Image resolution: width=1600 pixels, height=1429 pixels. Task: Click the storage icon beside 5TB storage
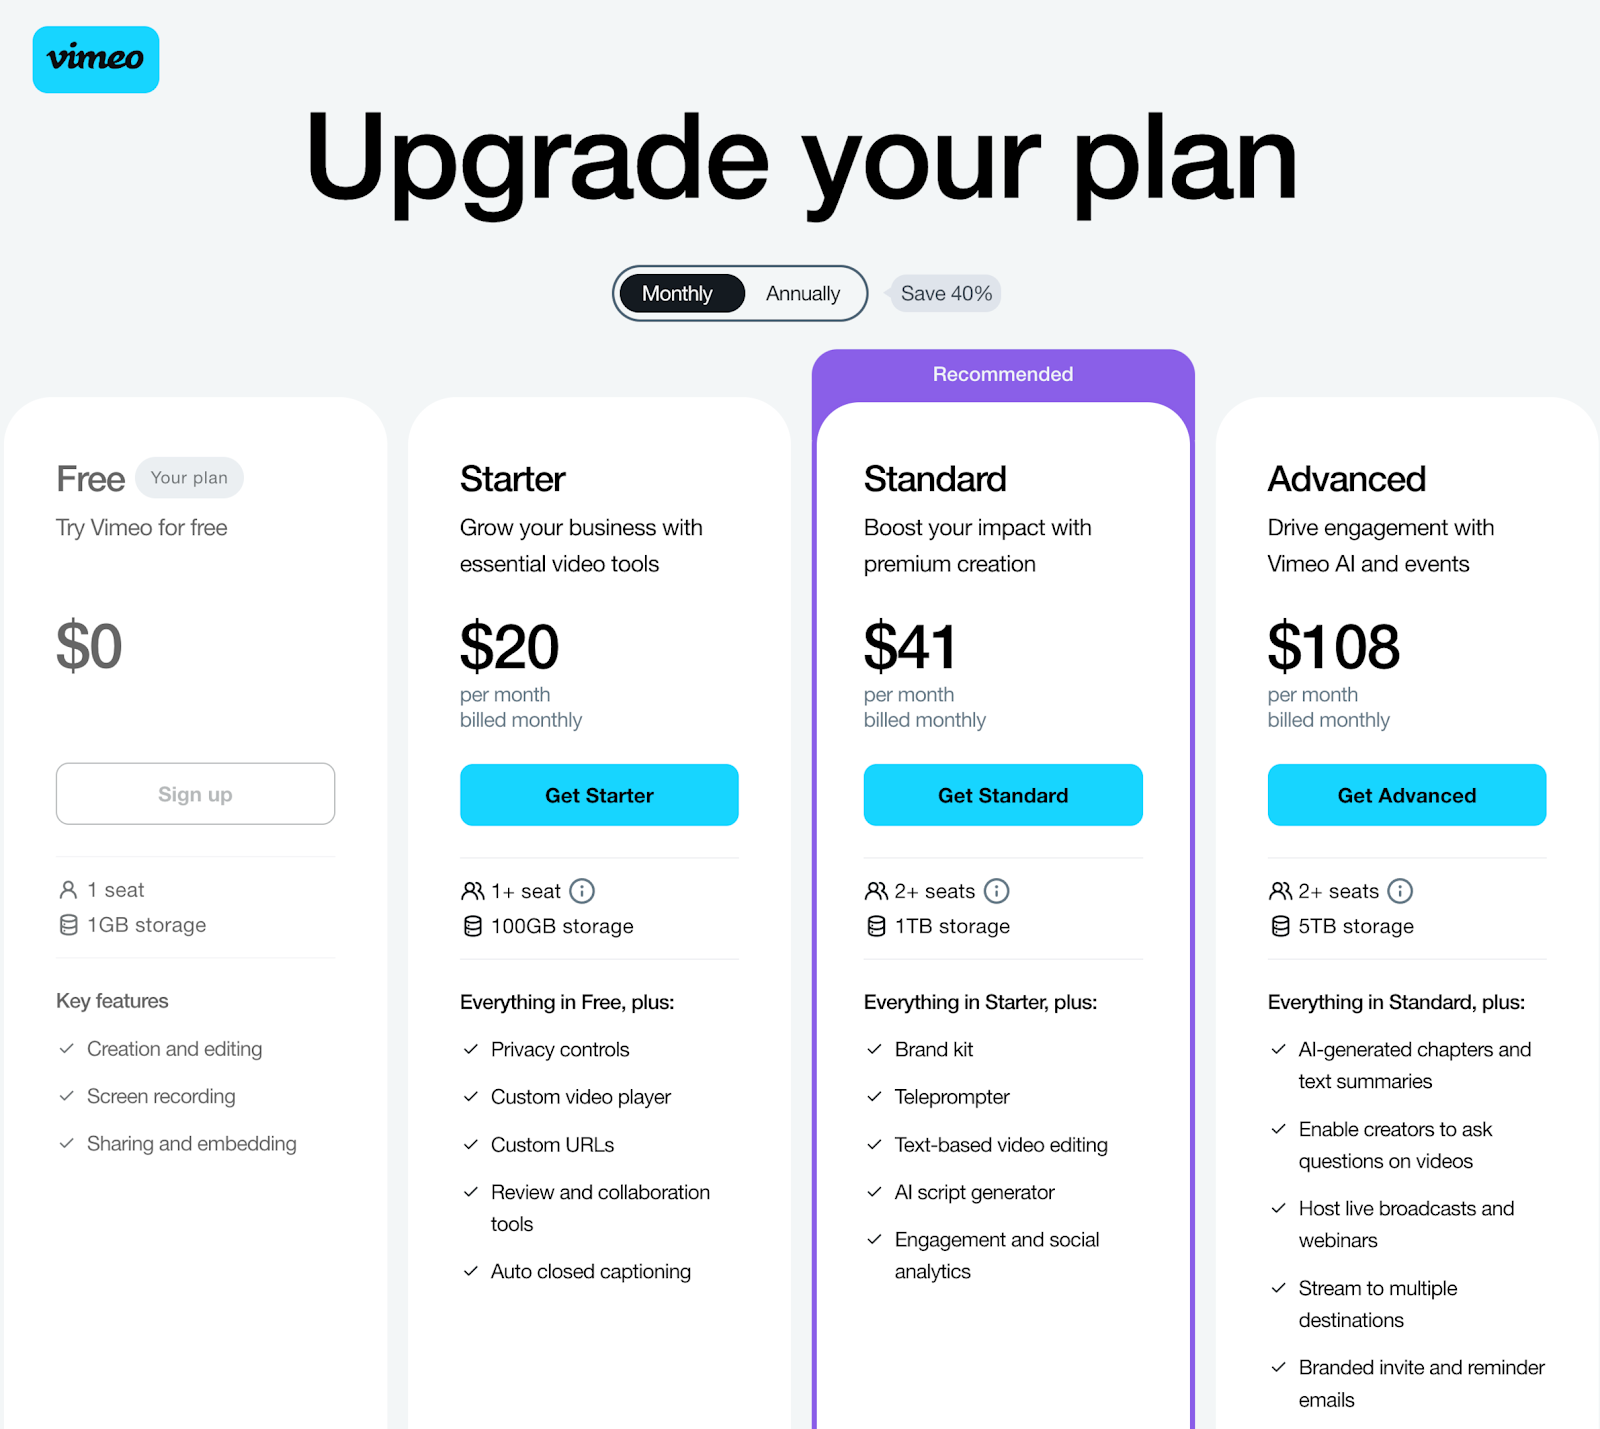pos(1280,926)
